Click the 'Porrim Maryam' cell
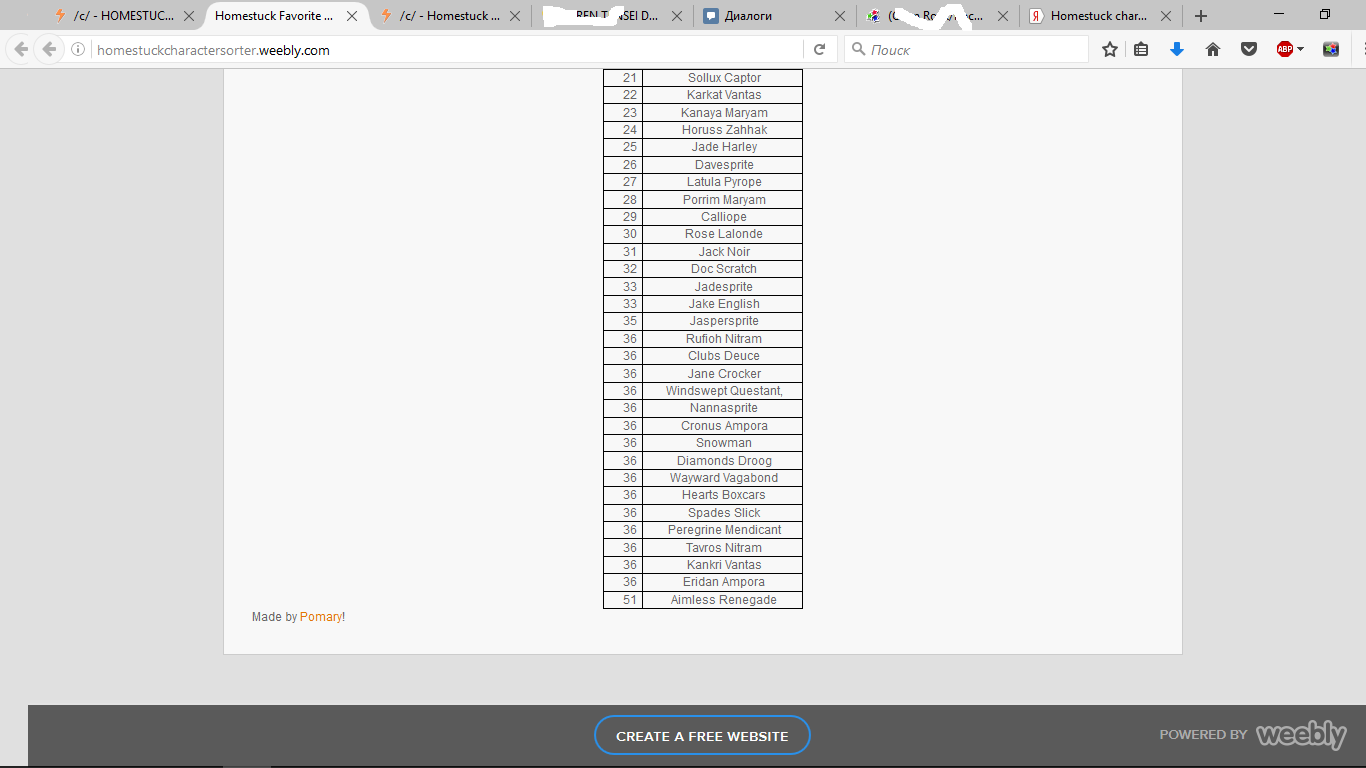Image resolution: width=1366 pixels, height=768 pixels. pyautogui.click(x=723, y=200)
